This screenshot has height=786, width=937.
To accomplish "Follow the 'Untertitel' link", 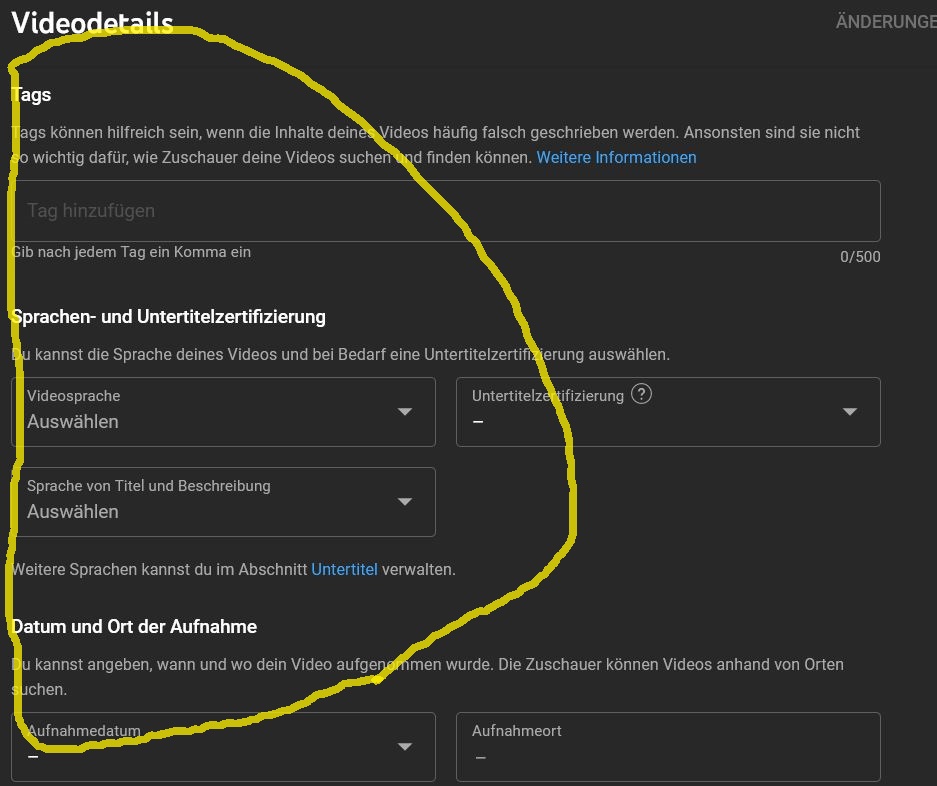I will pos(344,569).
